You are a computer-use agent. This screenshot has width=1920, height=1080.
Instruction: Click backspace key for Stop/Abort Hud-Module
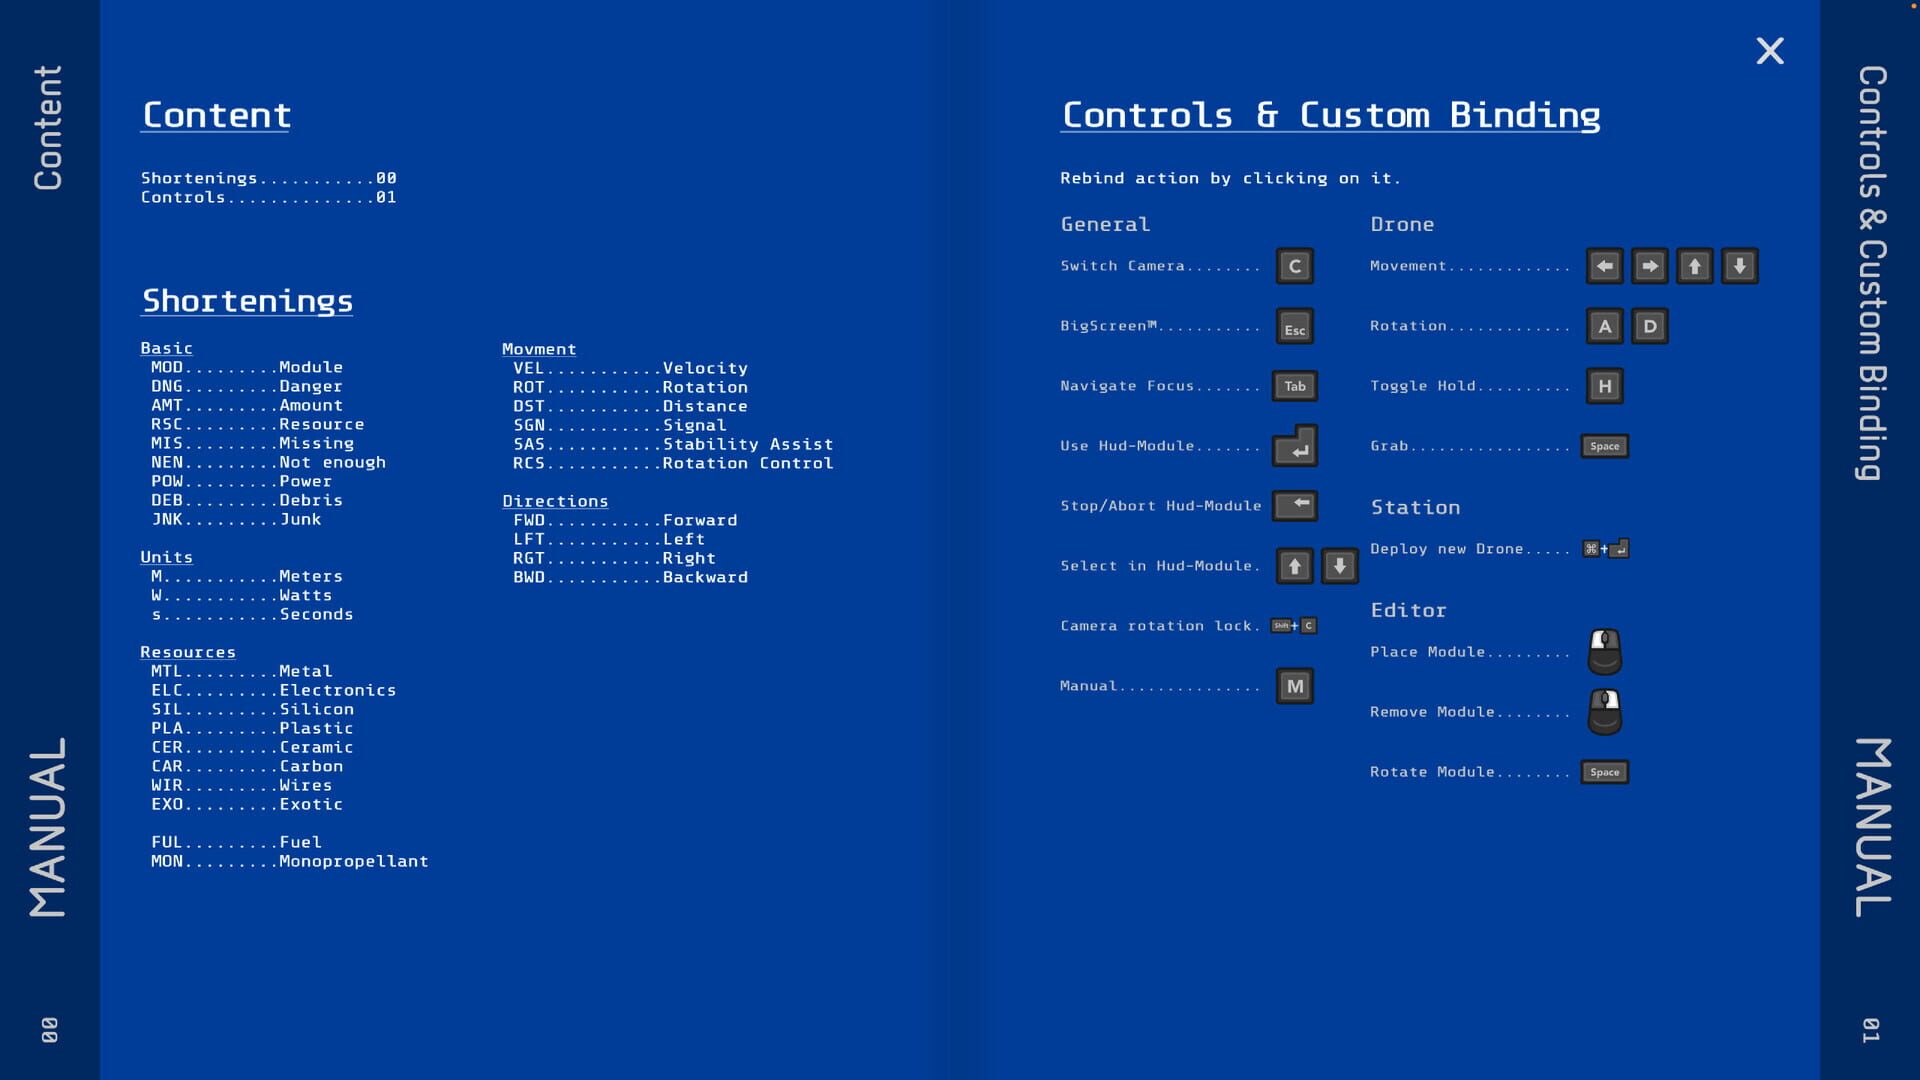(1294, 505)
